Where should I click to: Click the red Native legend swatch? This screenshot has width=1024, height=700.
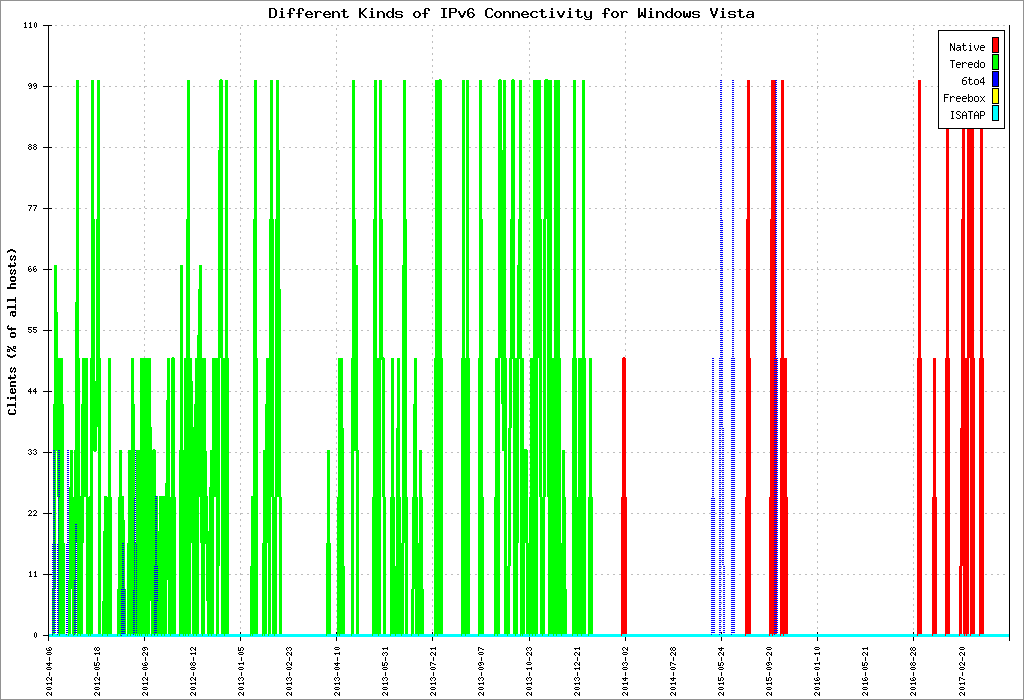[995, 47]
